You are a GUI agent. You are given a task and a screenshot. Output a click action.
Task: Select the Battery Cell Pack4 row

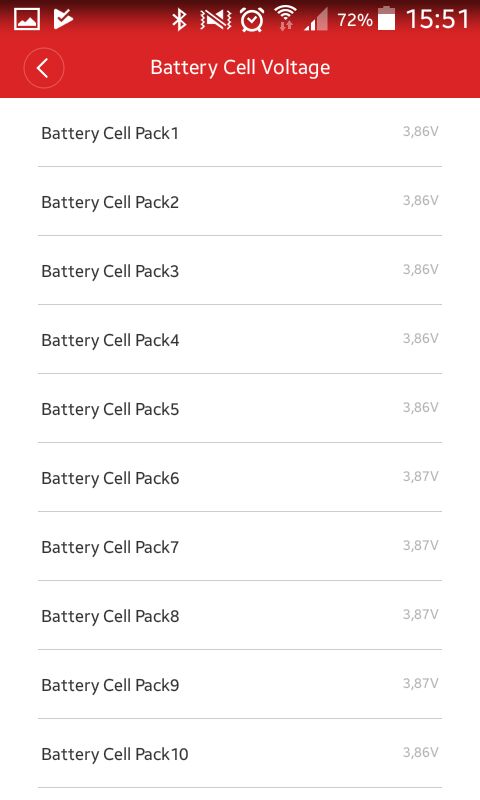coord(240,339)
